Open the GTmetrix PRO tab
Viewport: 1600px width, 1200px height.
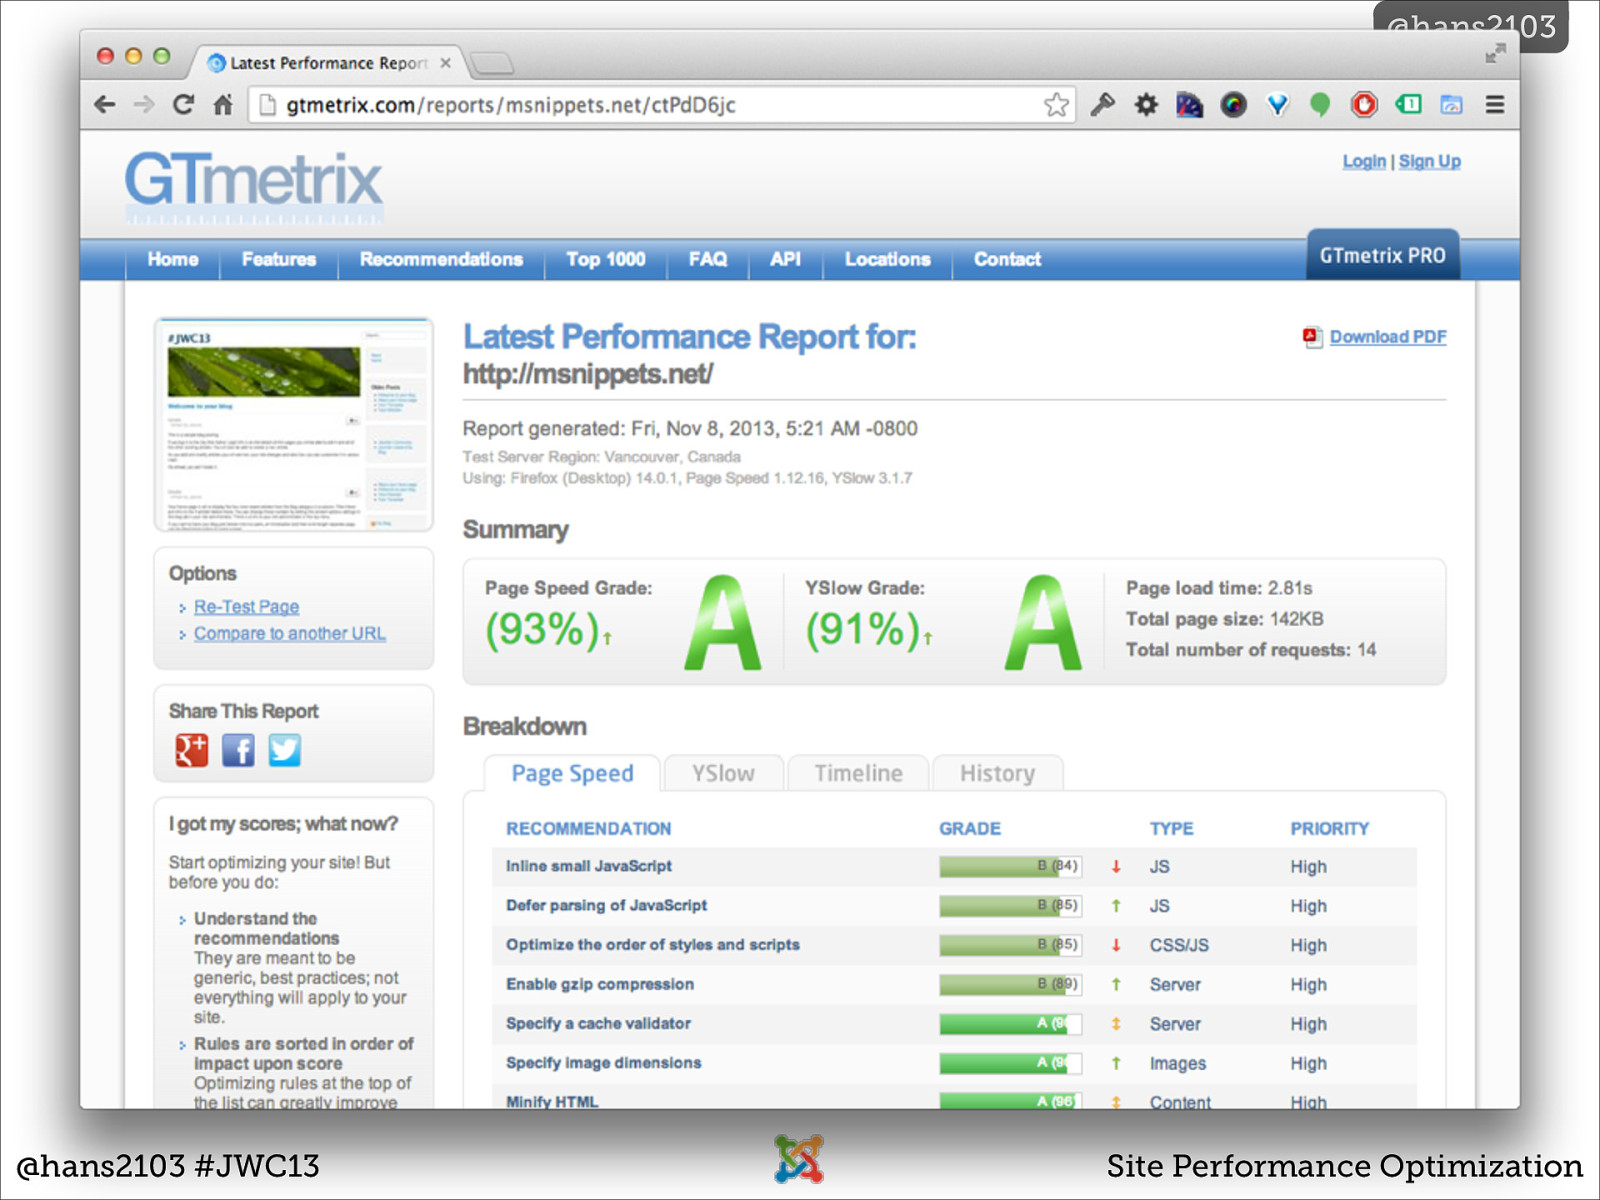click(1383, 255)
